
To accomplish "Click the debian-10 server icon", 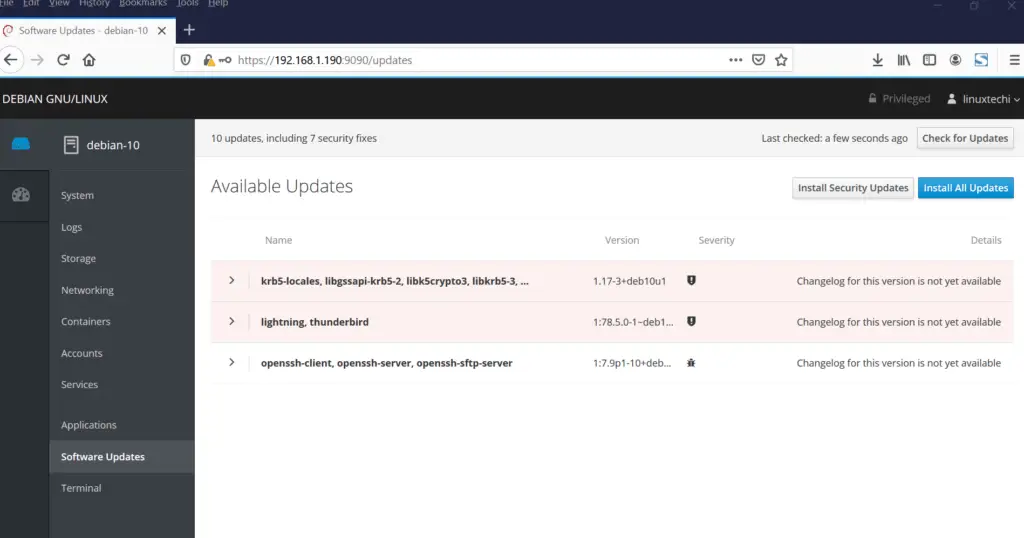I will pyautogui.click(x=71, y=145).
